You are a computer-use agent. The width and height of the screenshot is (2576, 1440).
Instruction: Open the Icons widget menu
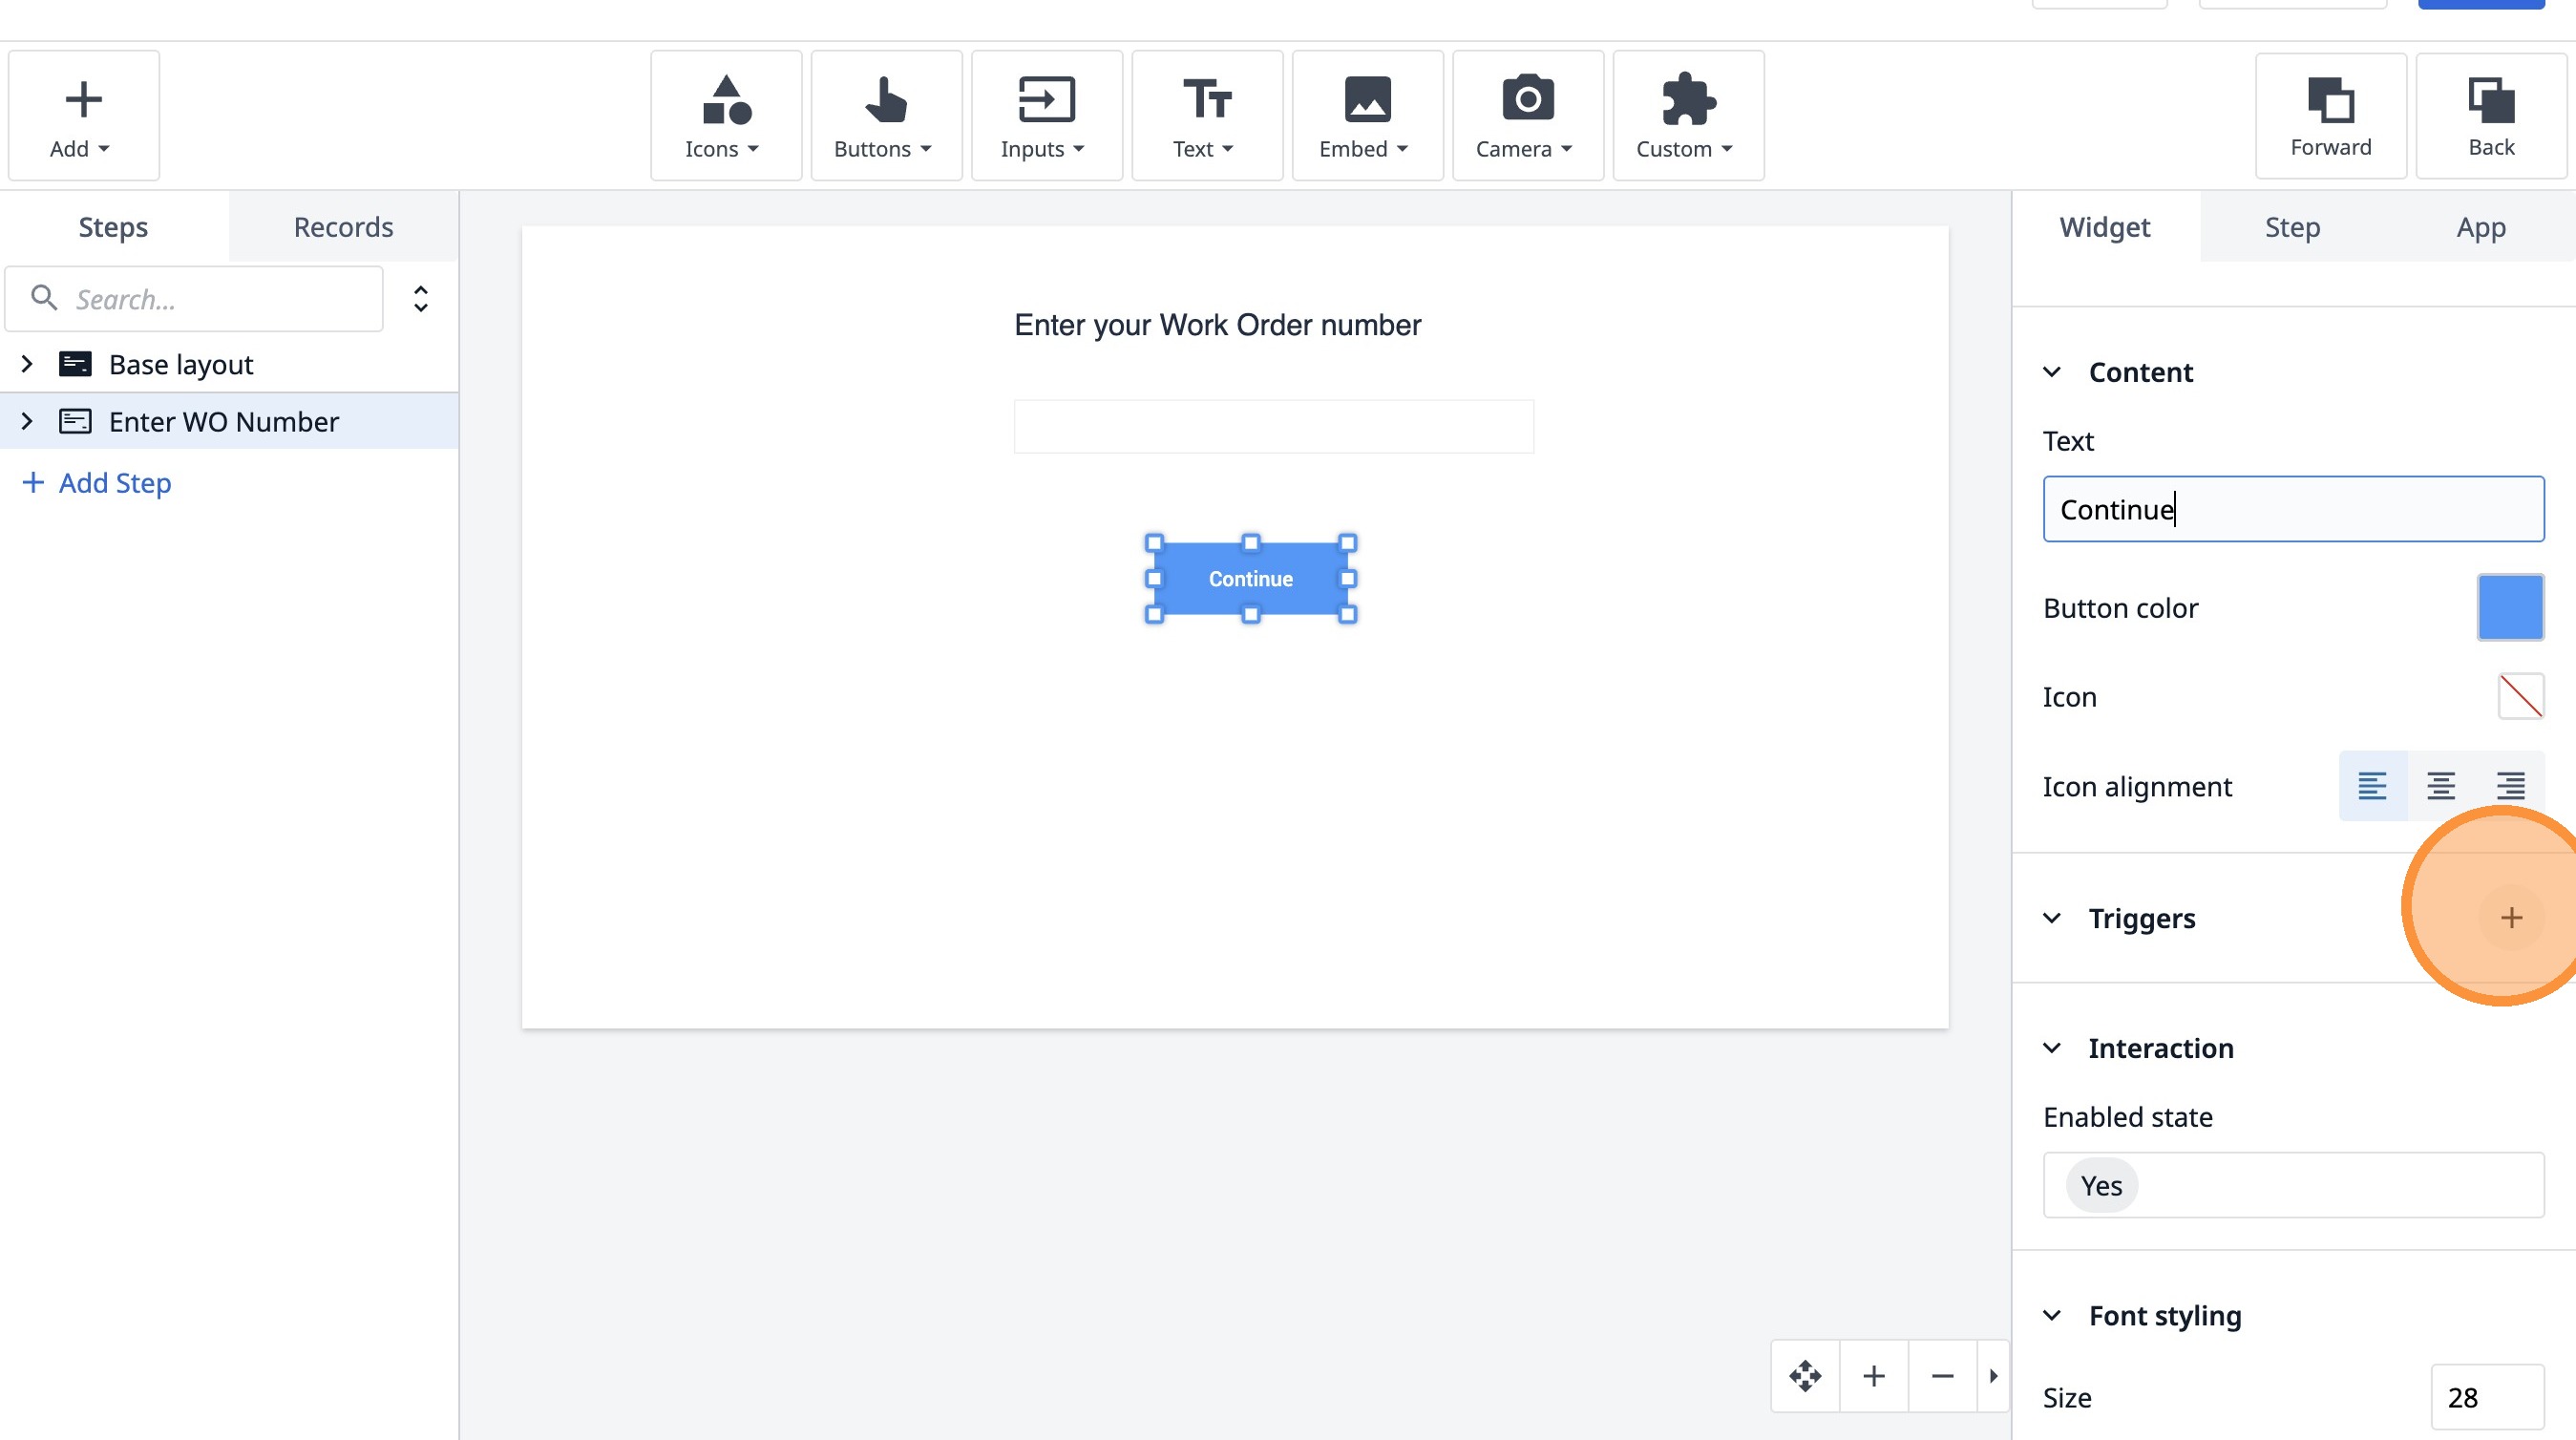tap(725, 115)
